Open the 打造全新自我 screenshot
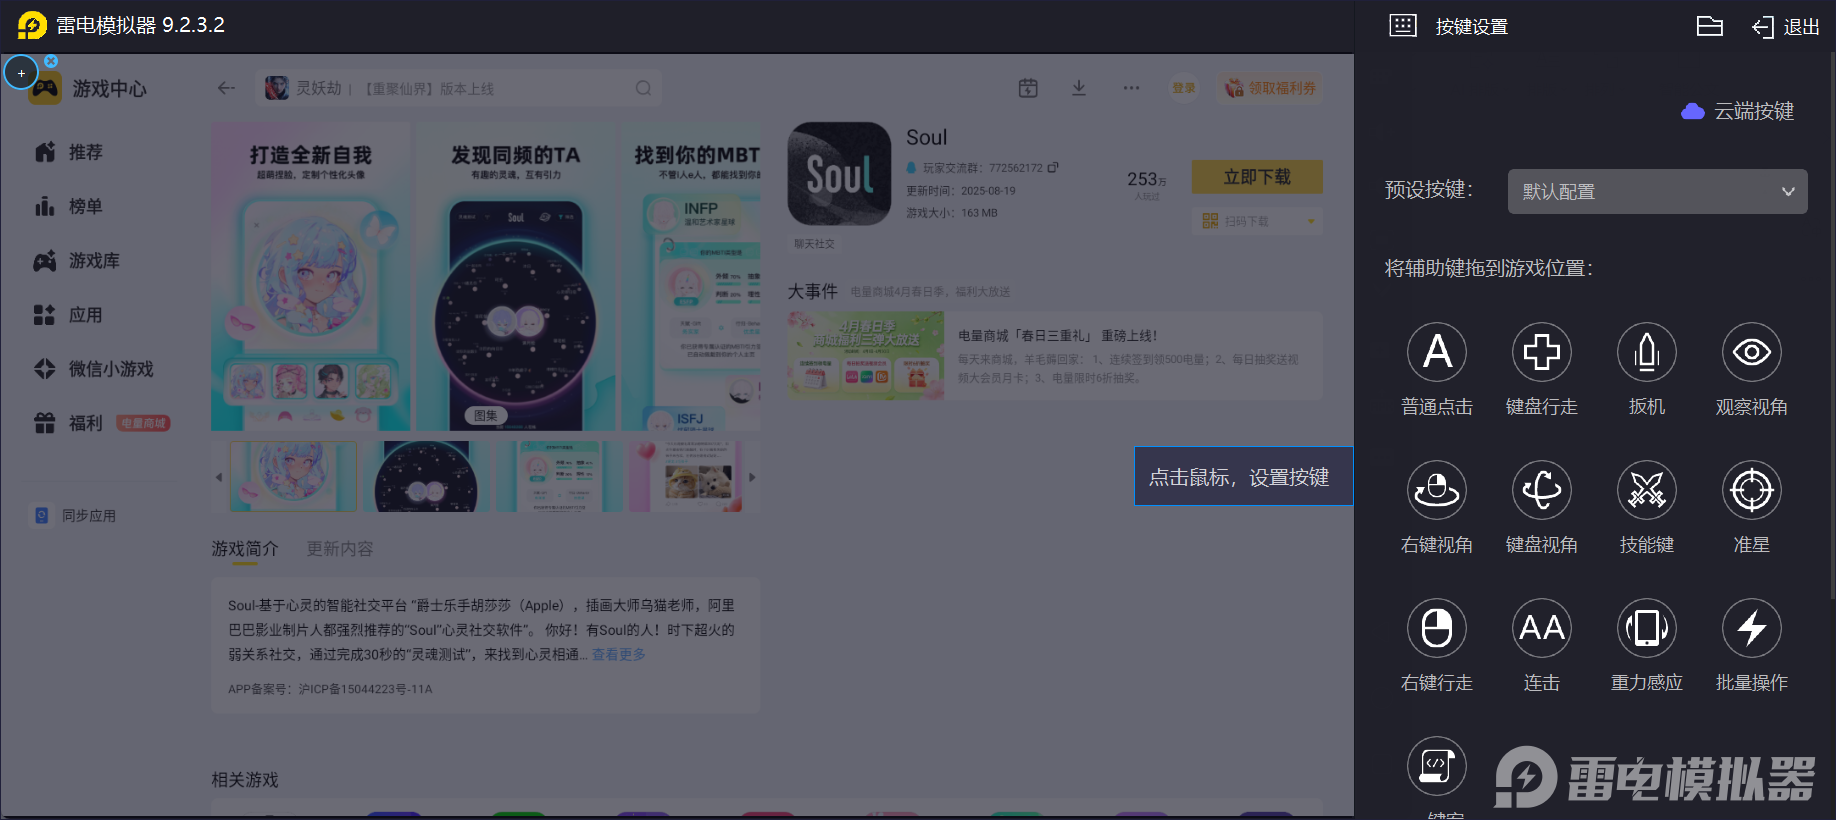This screenshot has height=820, width=1836. tap(311, 276)
